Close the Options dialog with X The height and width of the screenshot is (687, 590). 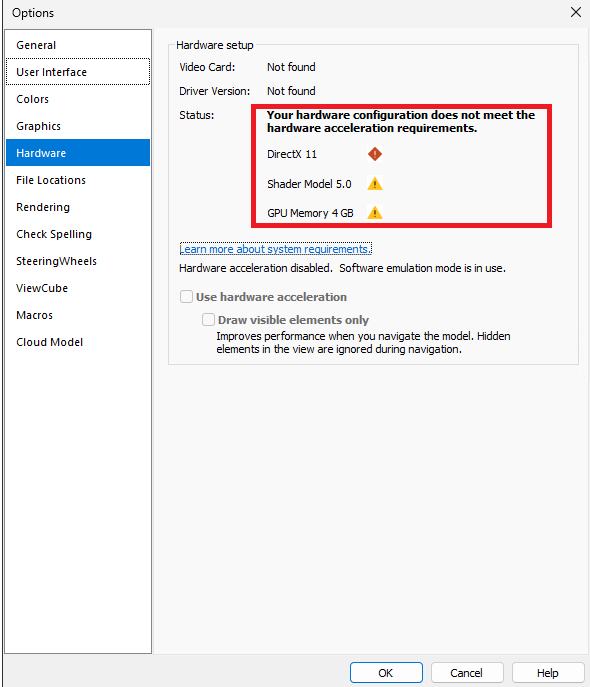pyautogui.click(x=576, y=12)
